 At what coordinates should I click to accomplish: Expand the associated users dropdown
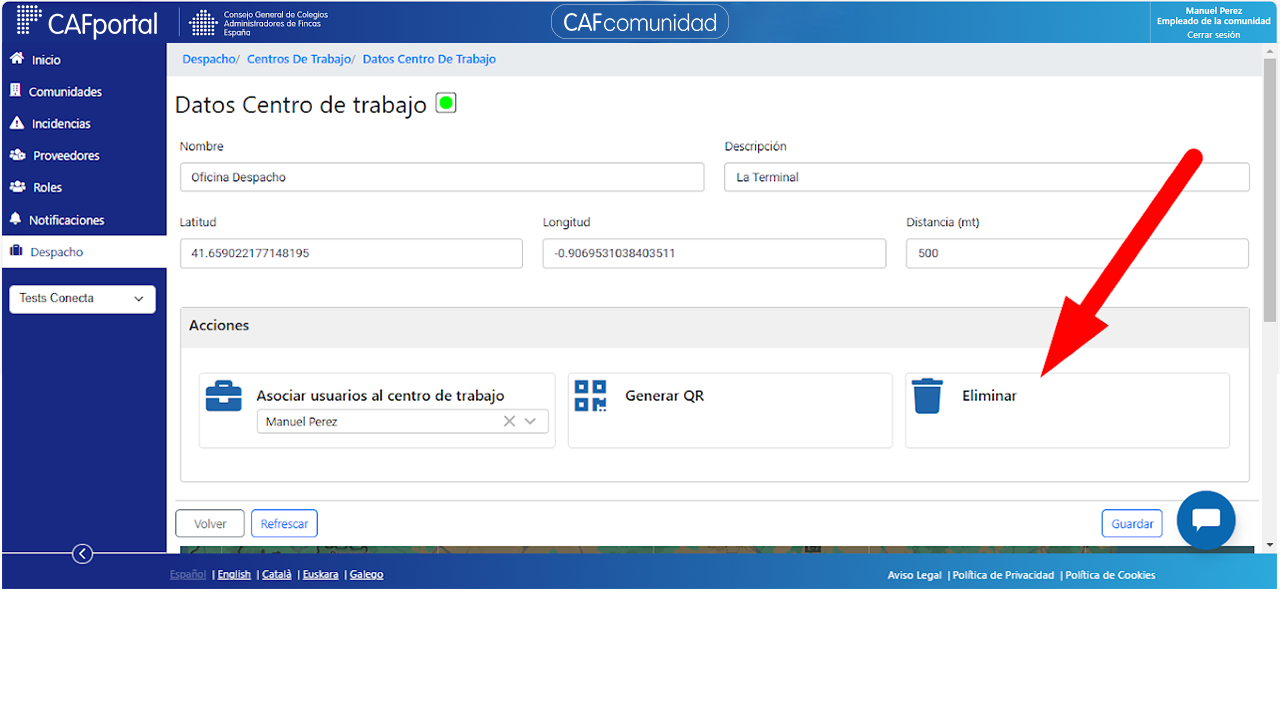[531, 421]
